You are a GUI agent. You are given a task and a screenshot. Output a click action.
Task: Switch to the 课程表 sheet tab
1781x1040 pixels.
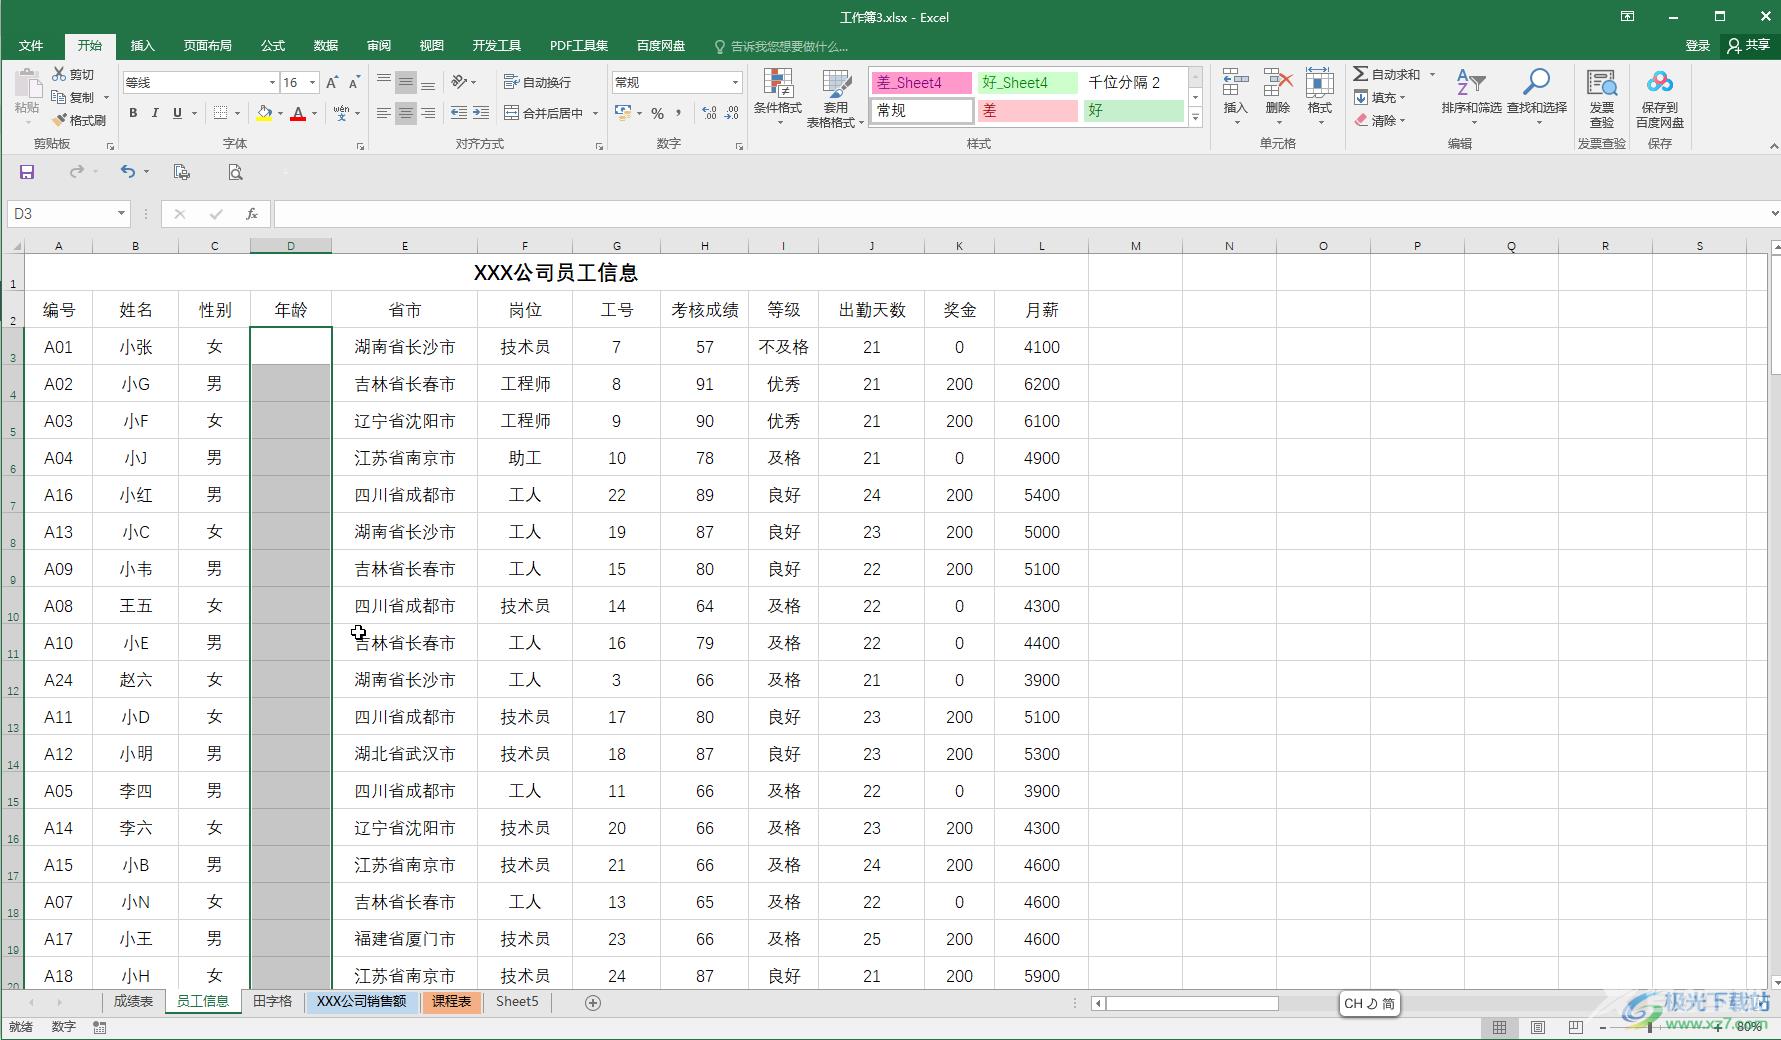tap(451, 1001)
